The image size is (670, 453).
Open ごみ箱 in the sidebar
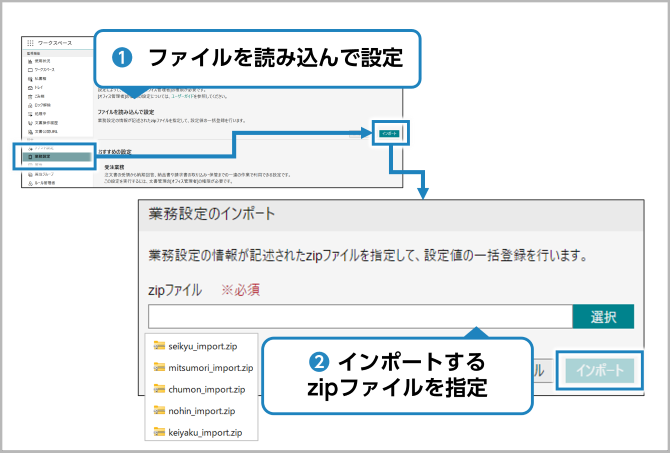[36, 96]
